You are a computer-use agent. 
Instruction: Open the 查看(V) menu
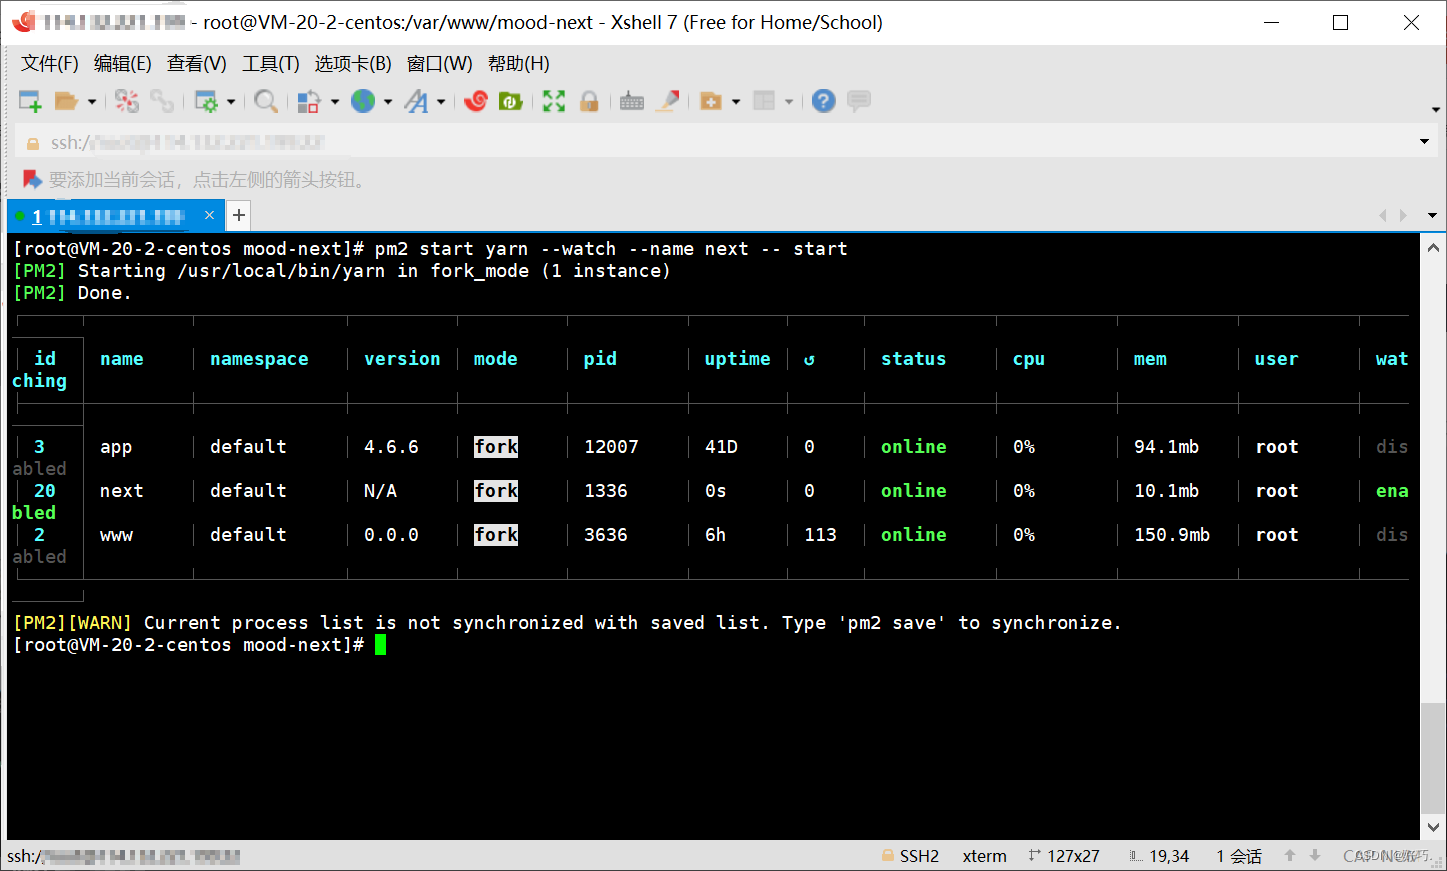197,64
